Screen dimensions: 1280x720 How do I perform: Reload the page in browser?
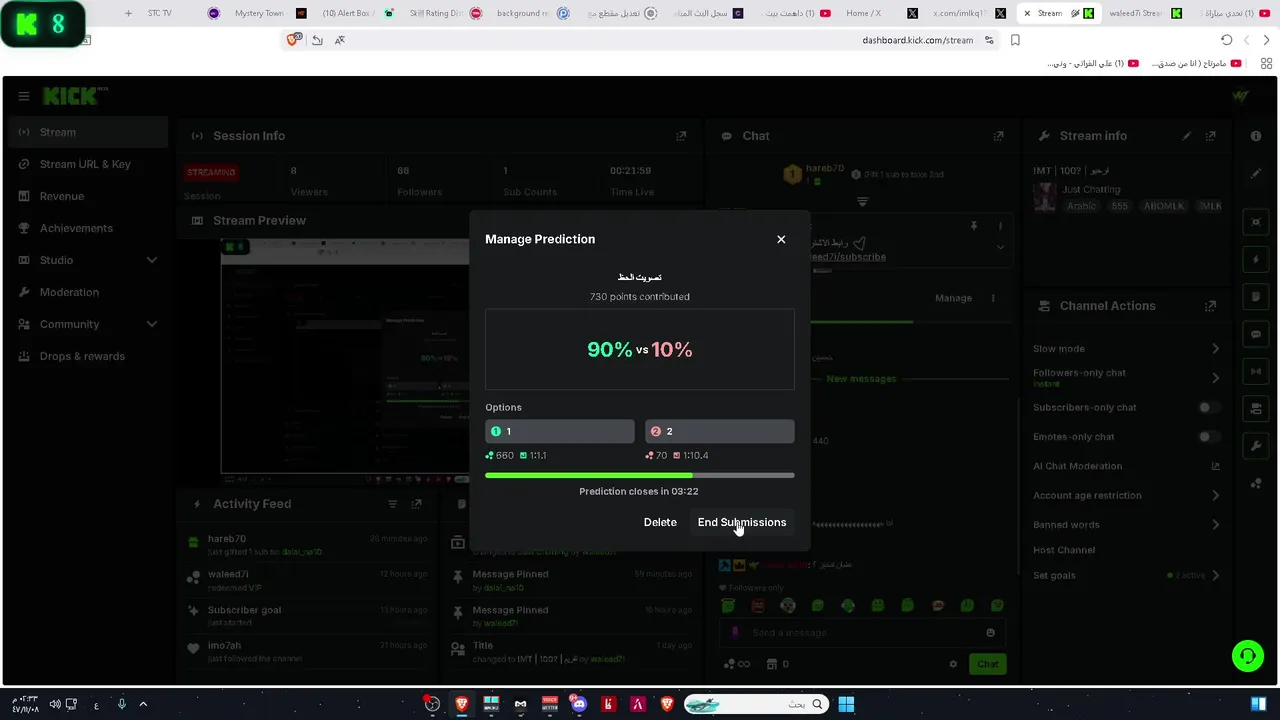(1227, 40)
